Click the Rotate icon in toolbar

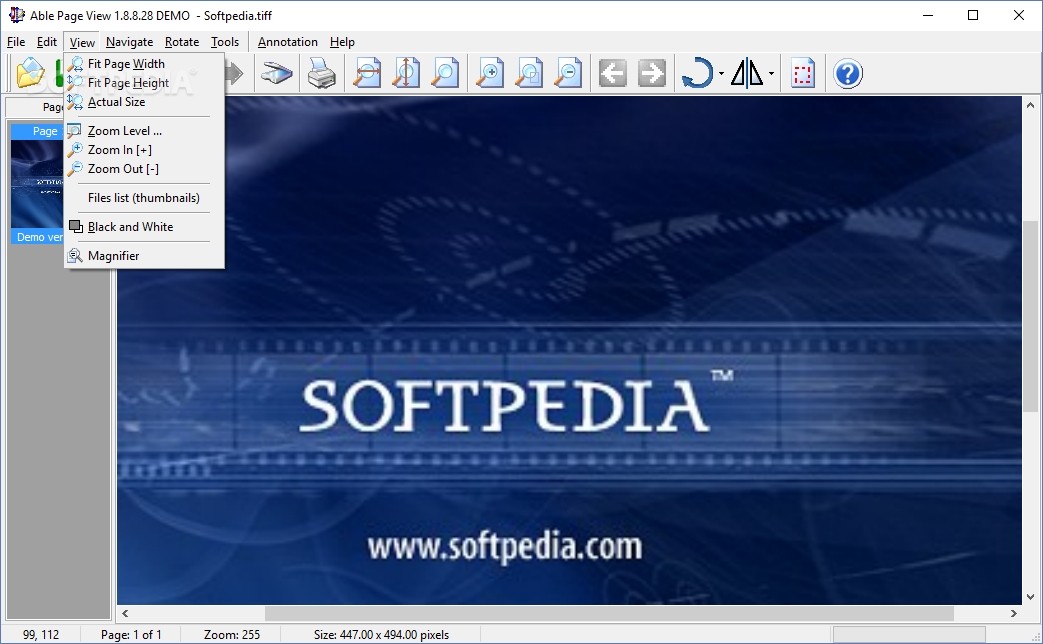click(697, 73)
